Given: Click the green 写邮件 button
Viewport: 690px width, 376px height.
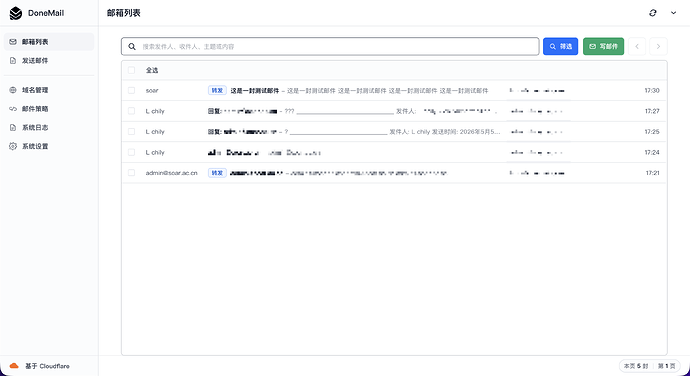Looking at the screenshot, I should coord(603,46).
